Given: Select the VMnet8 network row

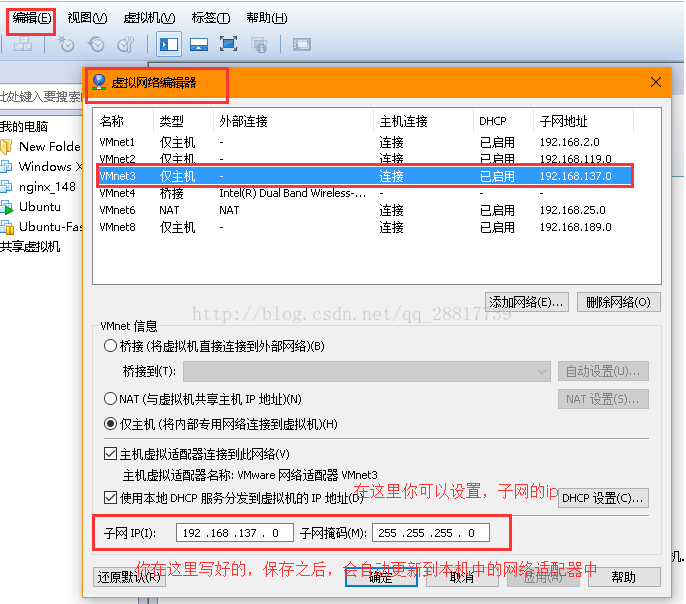Looking at the screenshot, I should pos(365,227).
